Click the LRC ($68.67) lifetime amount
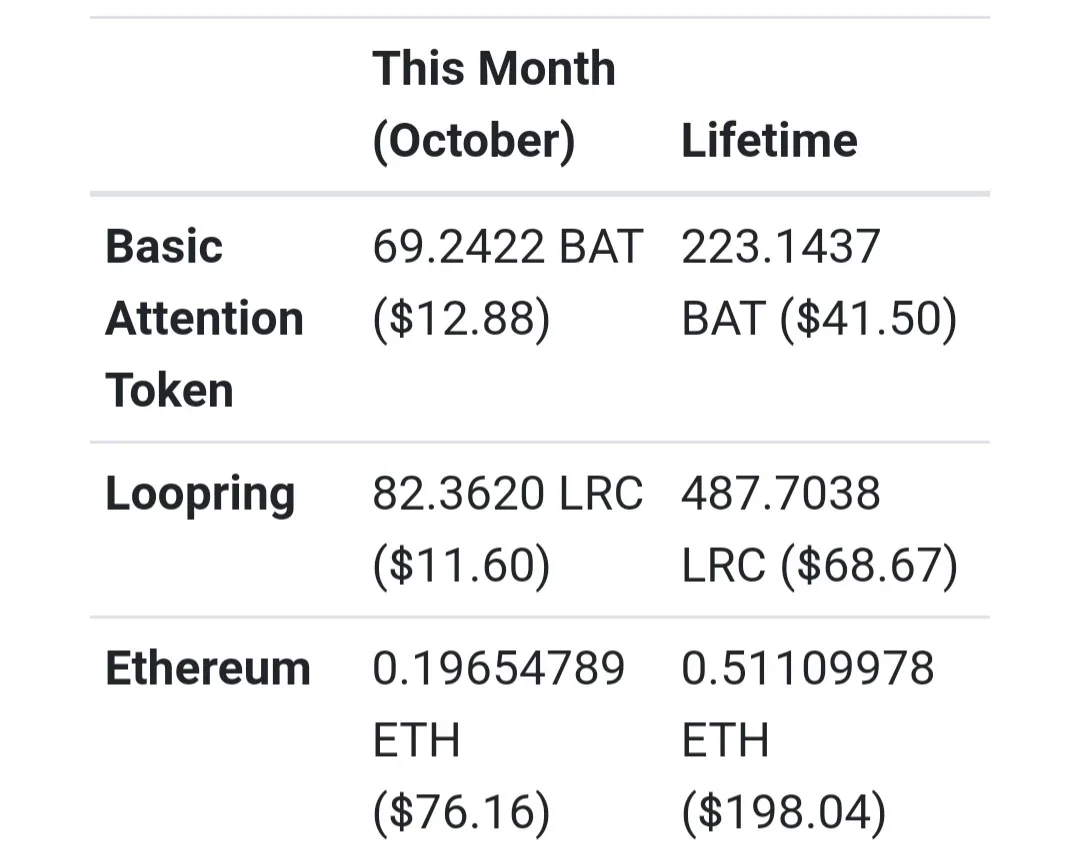The width and height of the screenshot is (1080, 860). (819, 565)
